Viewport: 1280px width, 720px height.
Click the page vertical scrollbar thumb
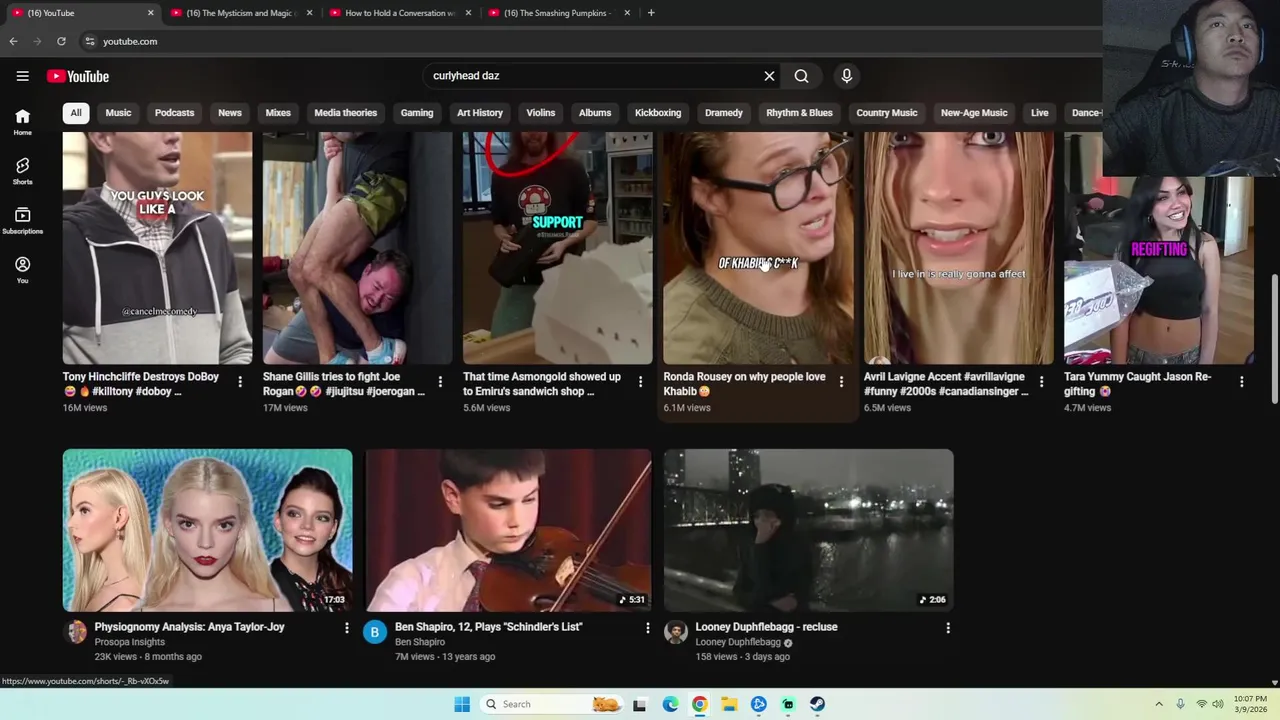pyautogui.click(x=1274, y=337)
